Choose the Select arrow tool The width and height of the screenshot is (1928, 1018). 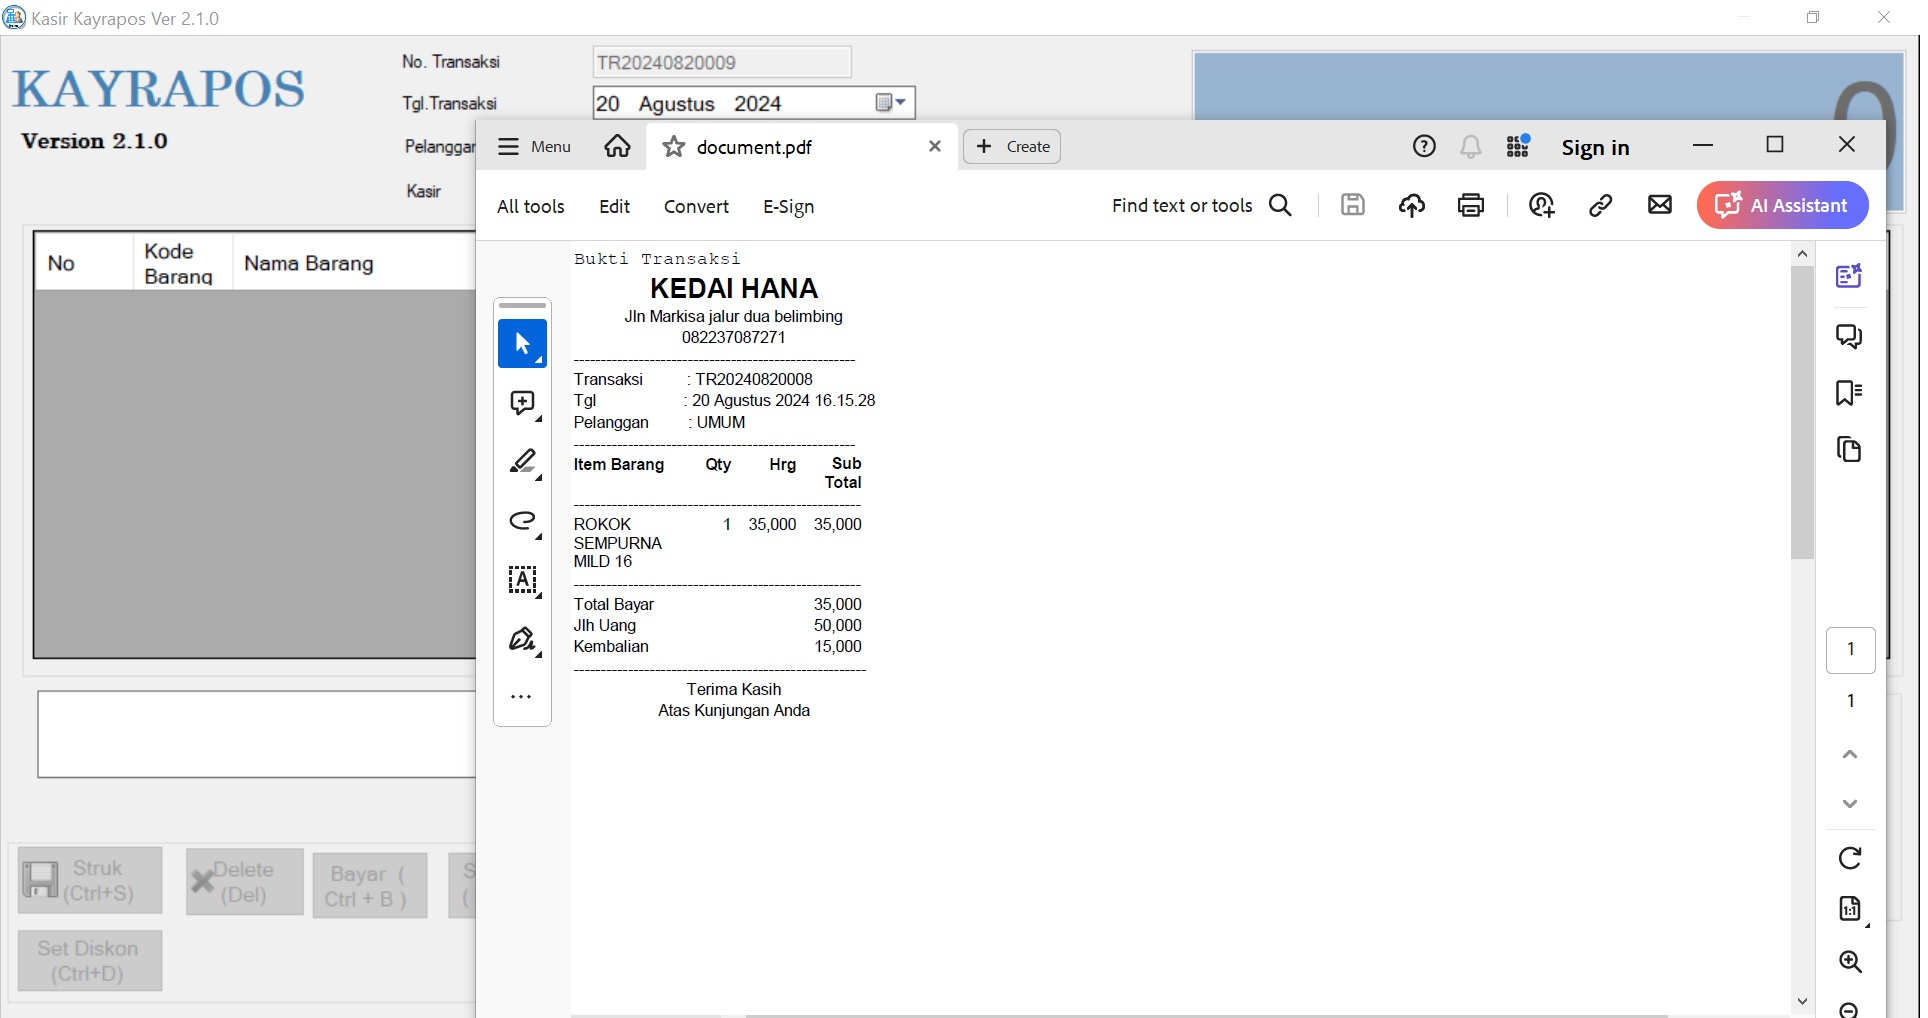[522, 343]
